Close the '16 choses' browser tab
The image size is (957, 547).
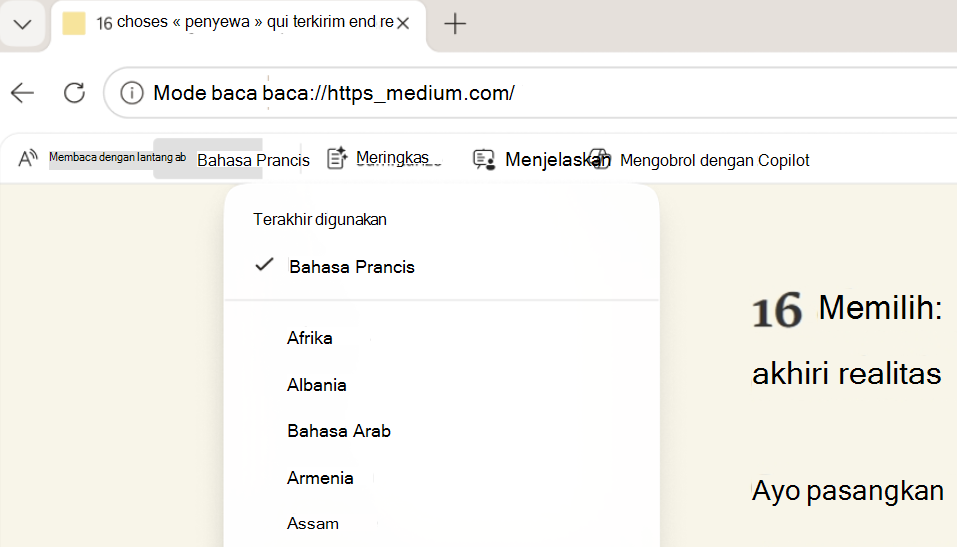tap(403, 24)
